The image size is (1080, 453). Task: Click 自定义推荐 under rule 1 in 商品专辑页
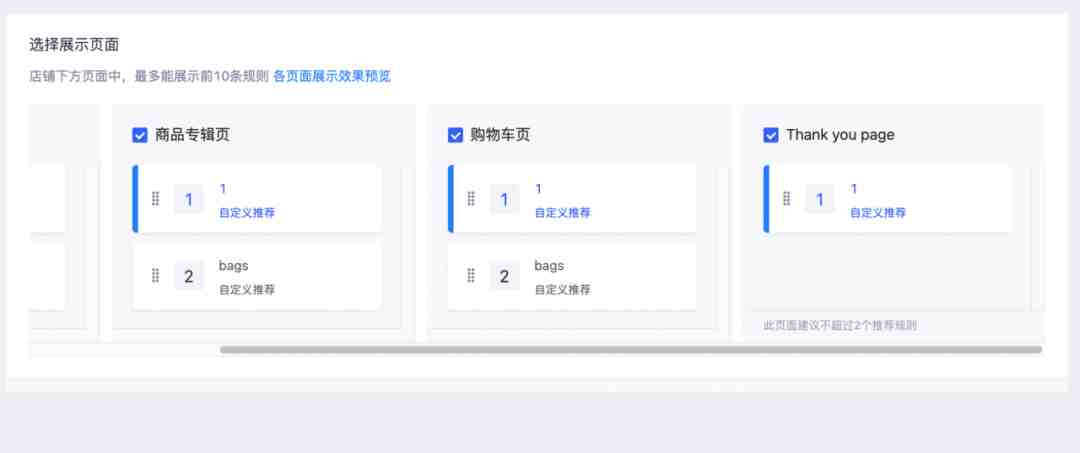point(247,213)
